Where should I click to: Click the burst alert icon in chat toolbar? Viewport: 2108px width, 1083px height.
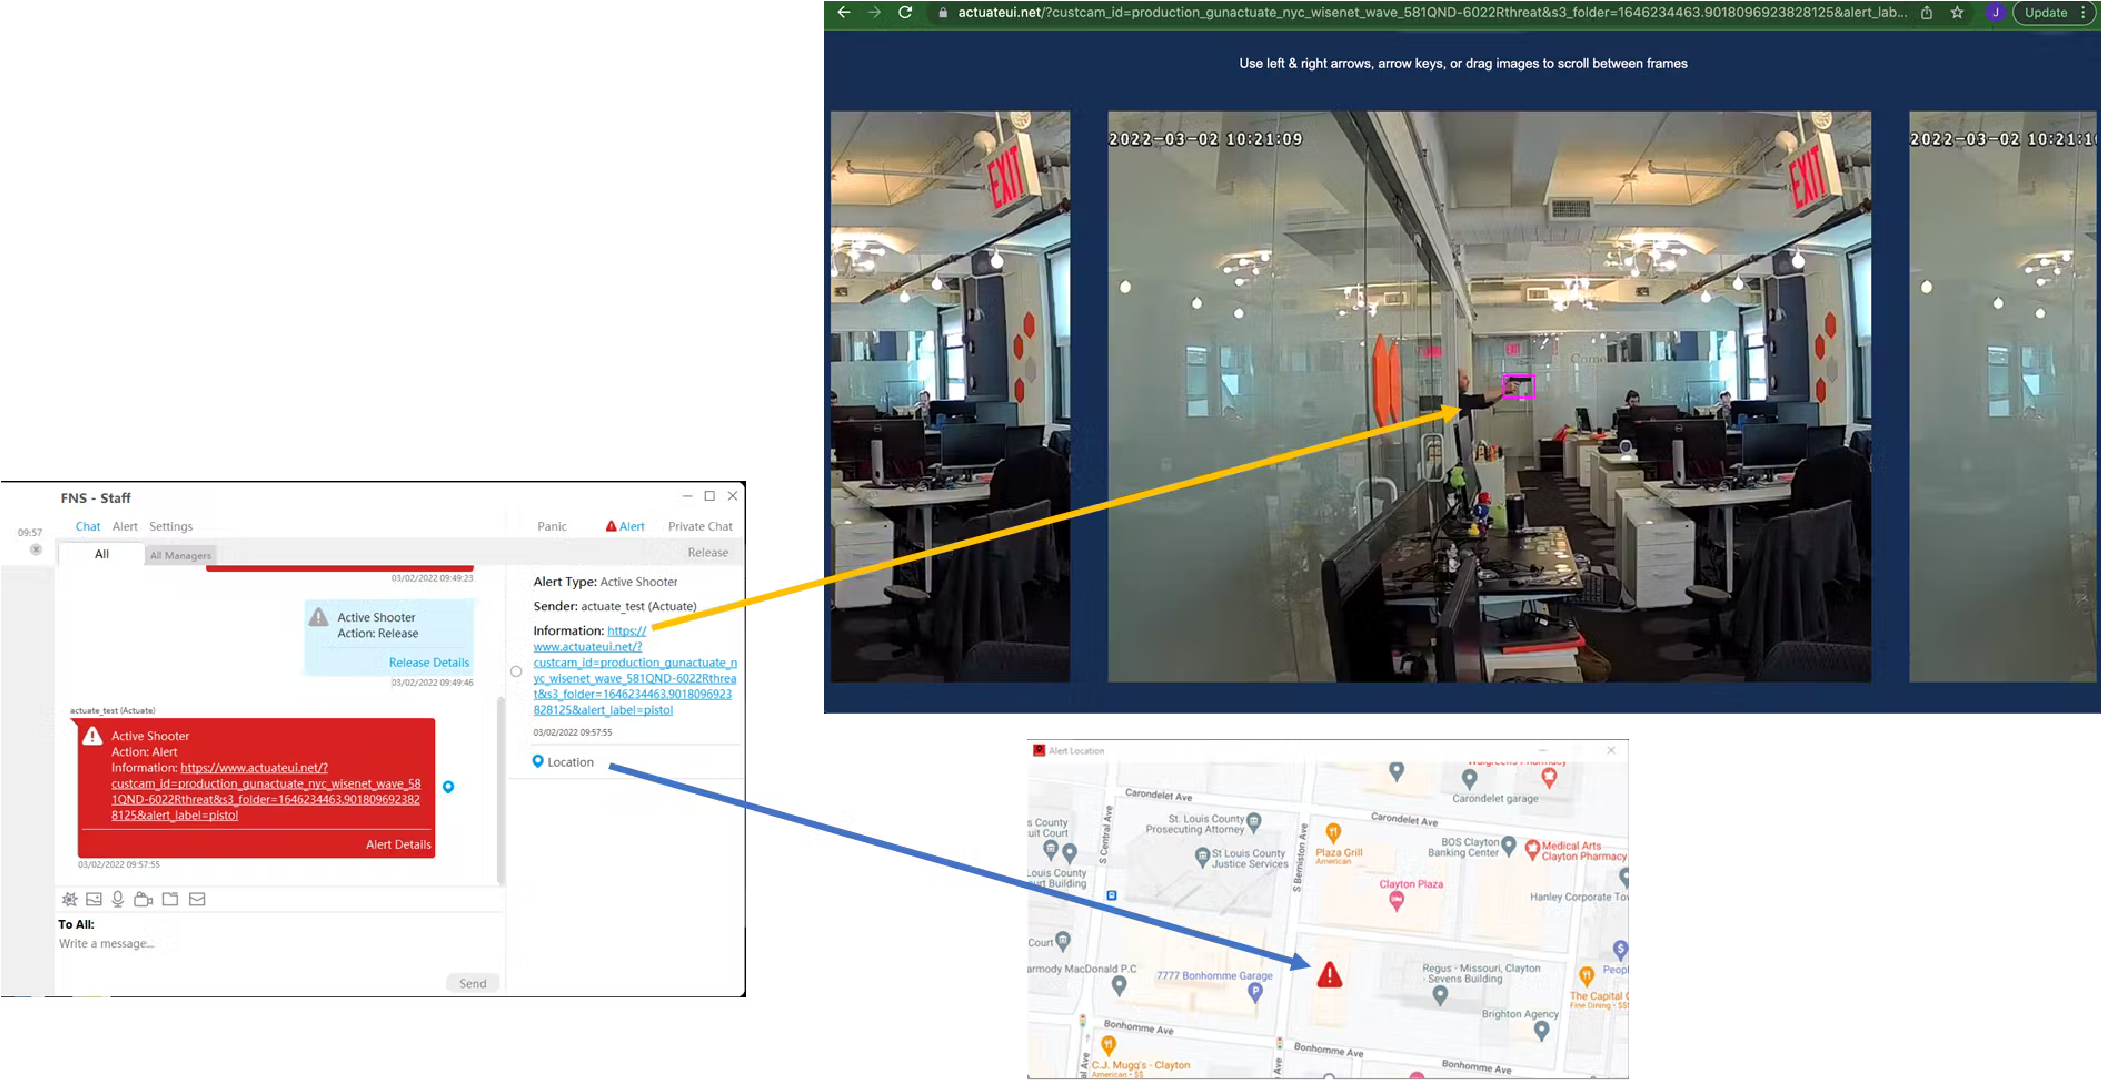point(69,898)
